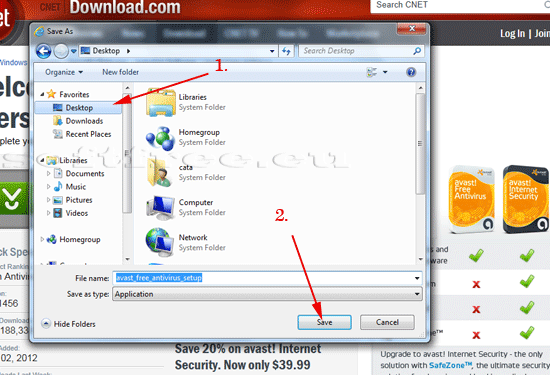This screenshot has height=375, width=550.
Task: Click Log In link on Download.com page
Action: pyautogui.click(x=512, y=33)
